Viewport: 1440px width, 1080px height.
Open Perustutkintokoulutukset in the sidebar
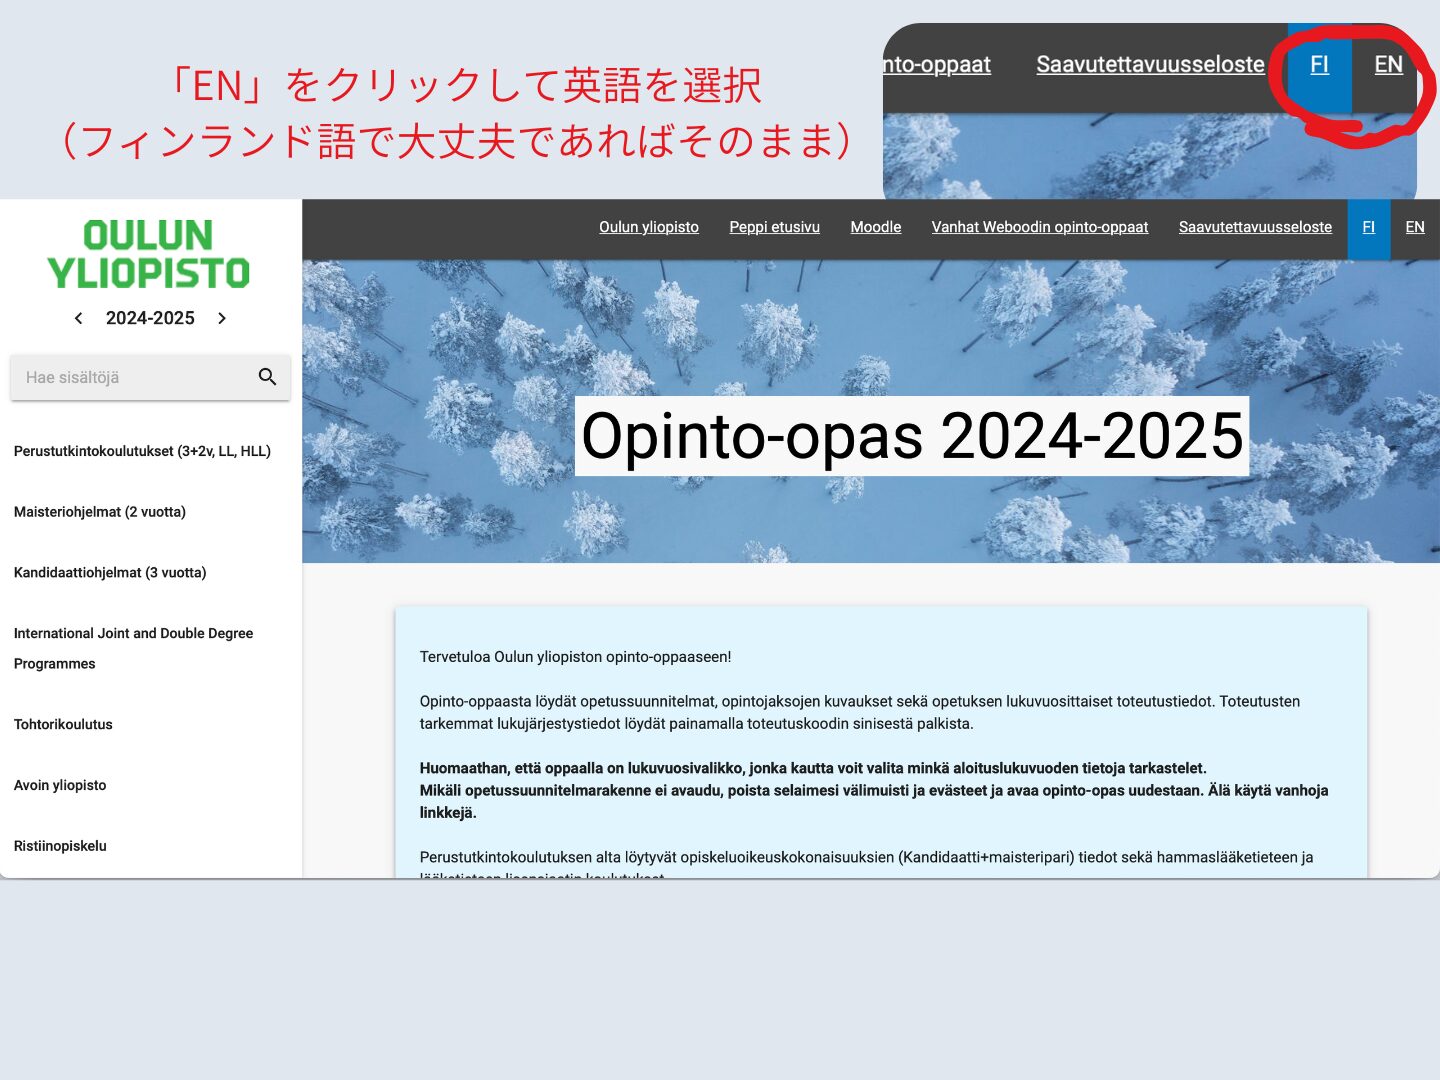point(142,451)
